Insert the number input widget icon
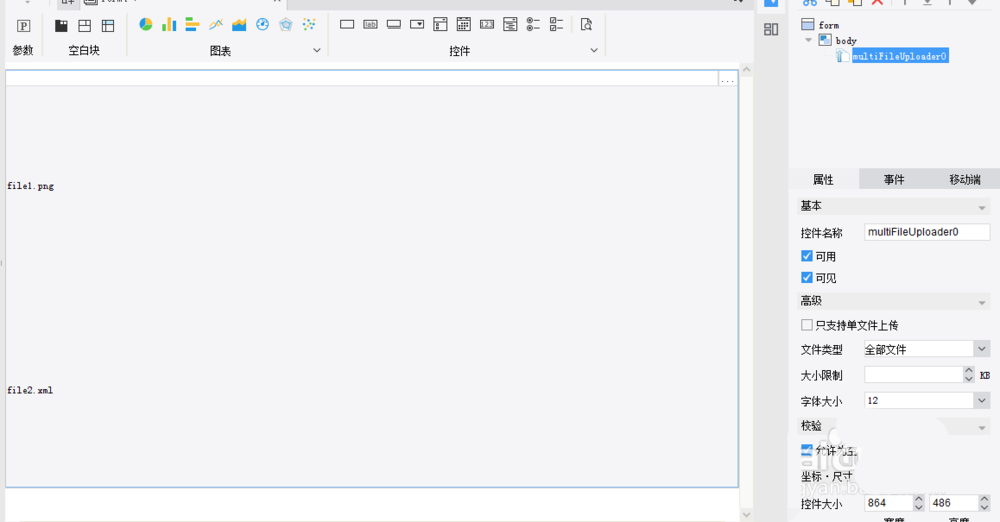 [x=487, y=24]
